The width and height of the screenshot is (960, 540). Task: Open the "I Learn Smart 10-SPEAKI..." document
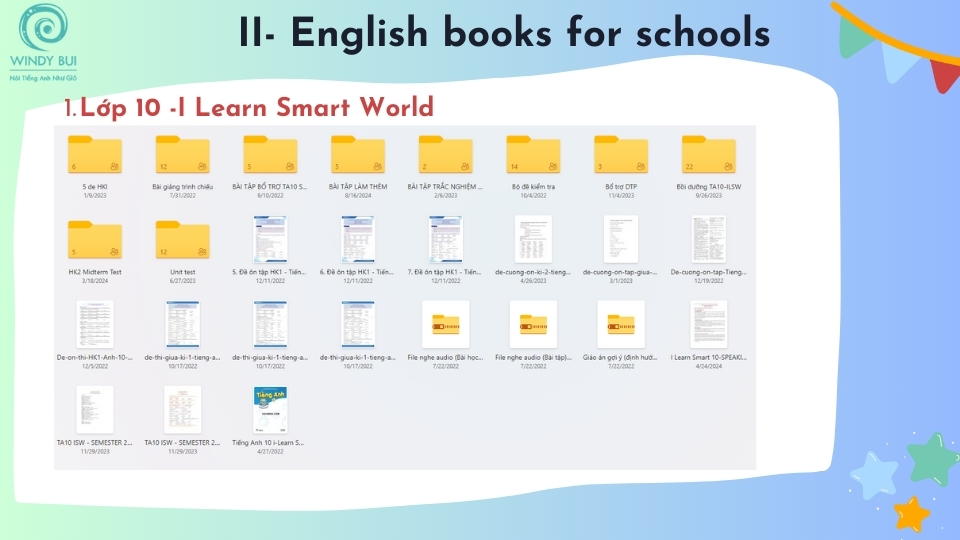click(708, 324)
